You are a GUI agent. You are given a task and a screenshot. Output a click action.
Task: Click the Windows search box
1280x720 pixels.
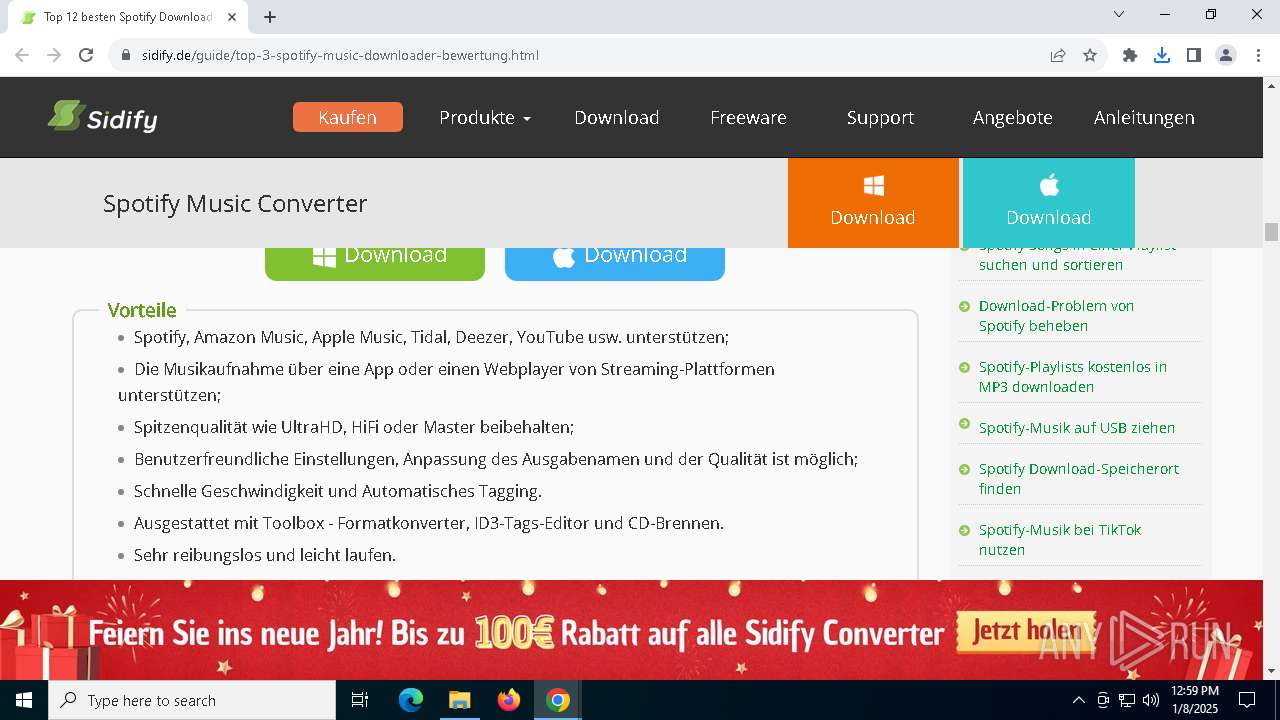point(192,700)
